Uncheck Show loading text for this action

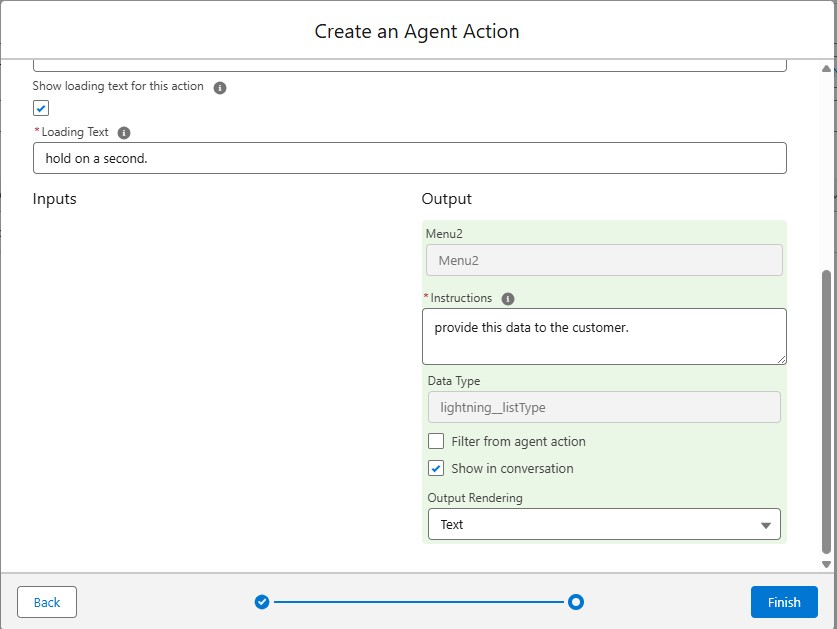[x=41, y=108]
